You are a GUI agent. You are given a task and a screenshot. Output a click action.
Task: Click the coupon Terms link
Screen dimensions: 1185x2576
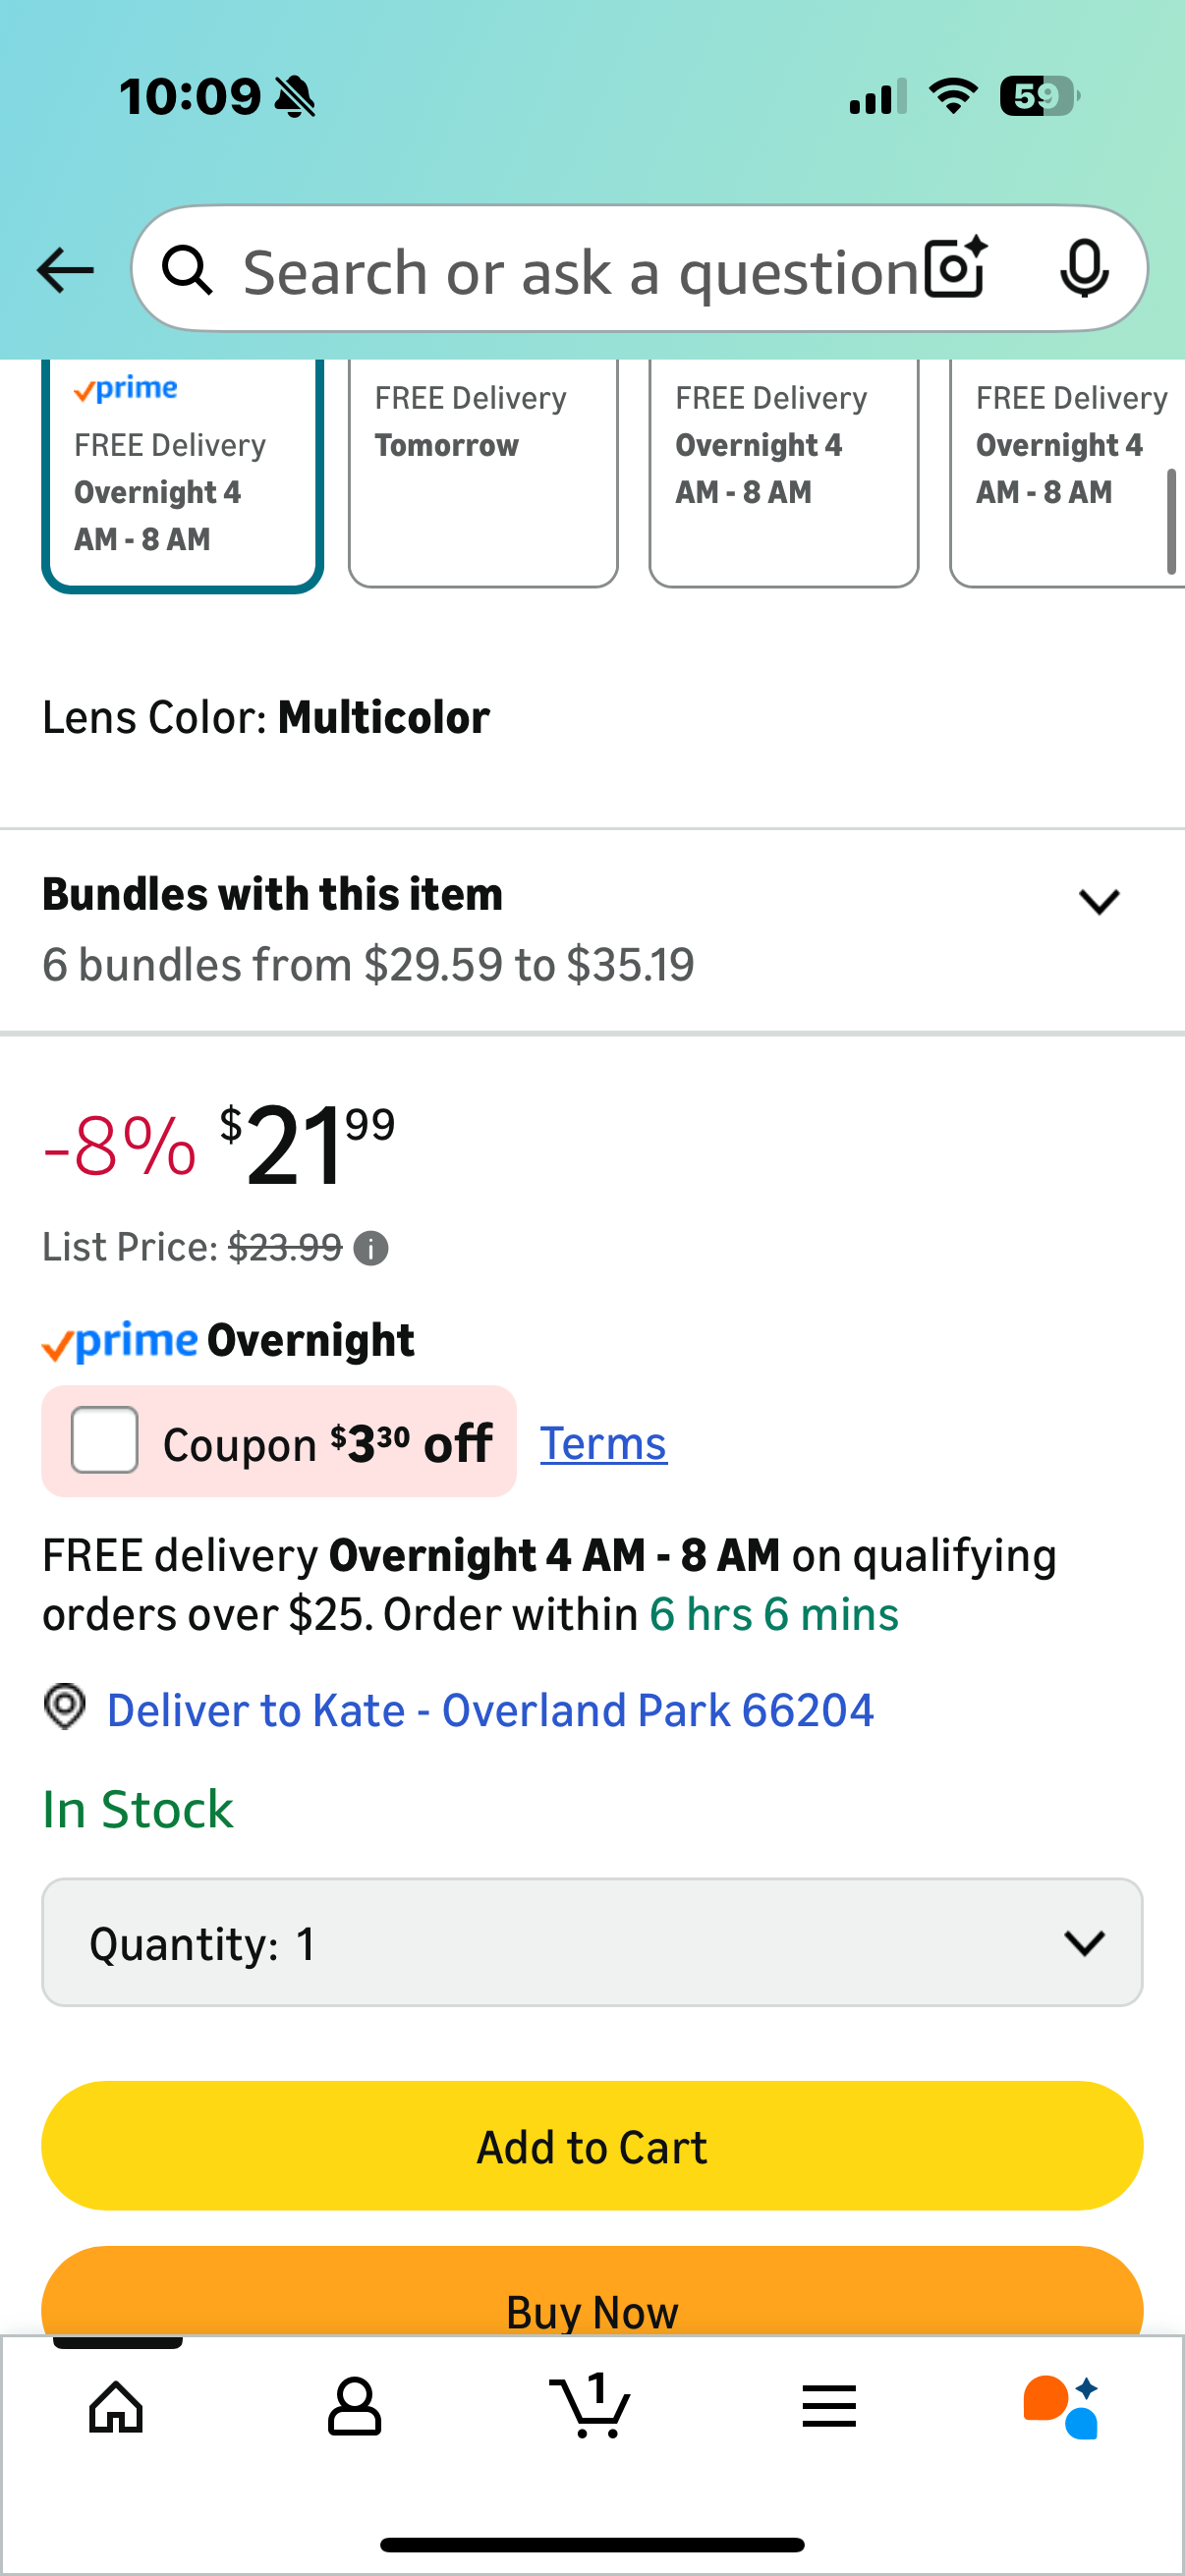click(x=603, y=1443)
